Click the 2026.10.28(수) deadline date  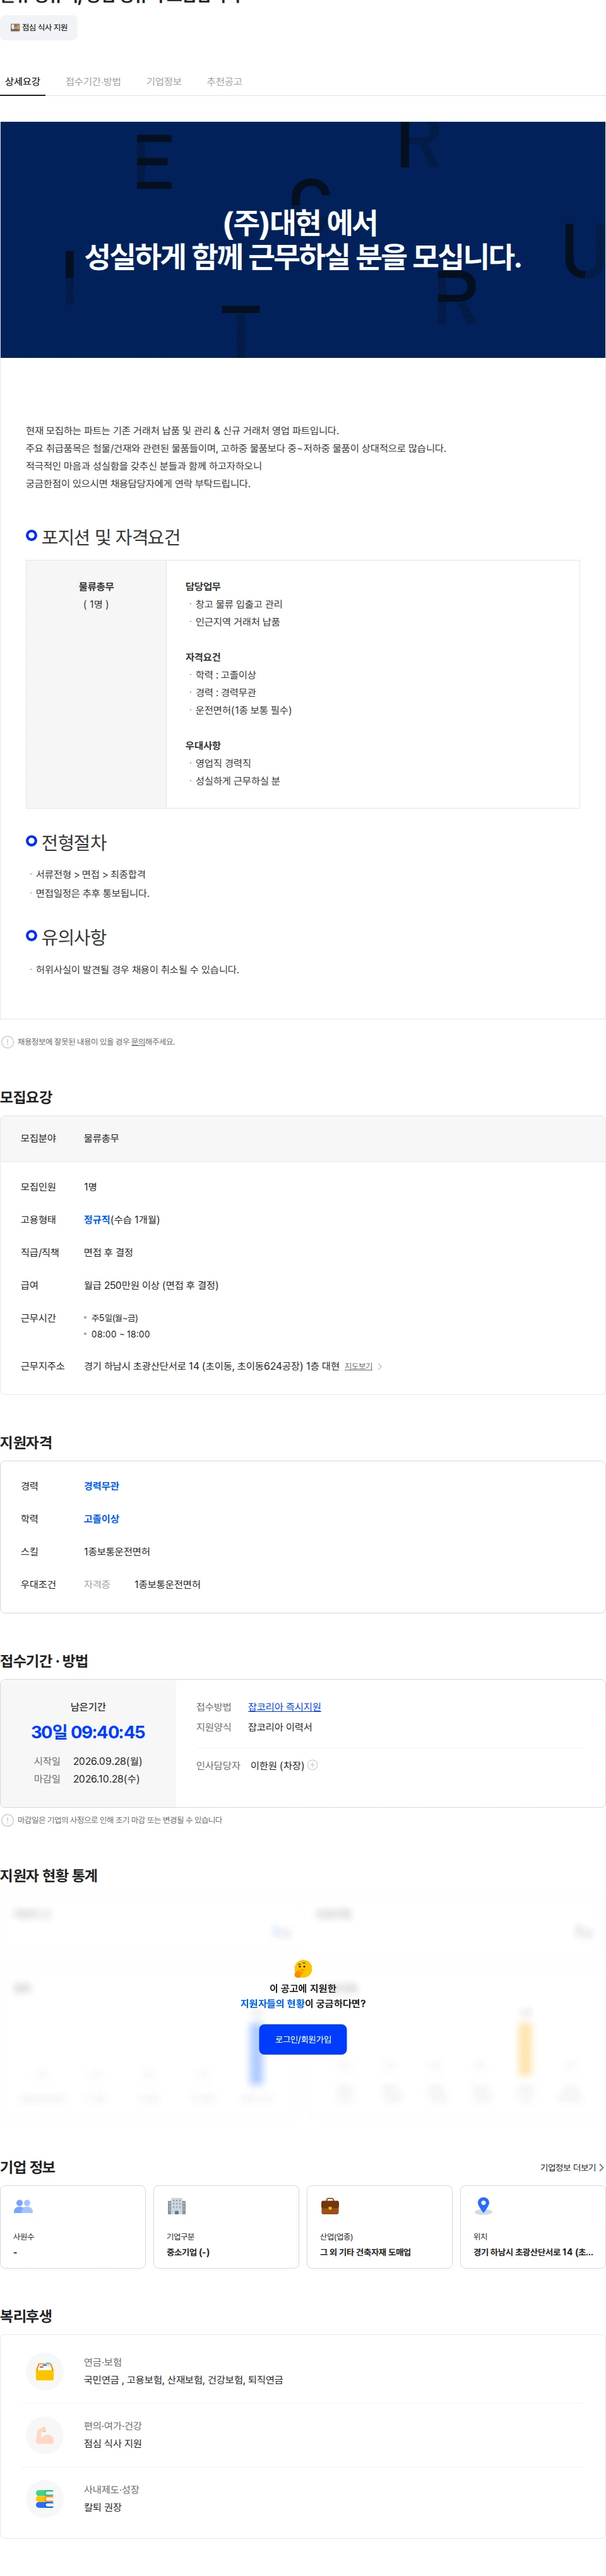106,1779
